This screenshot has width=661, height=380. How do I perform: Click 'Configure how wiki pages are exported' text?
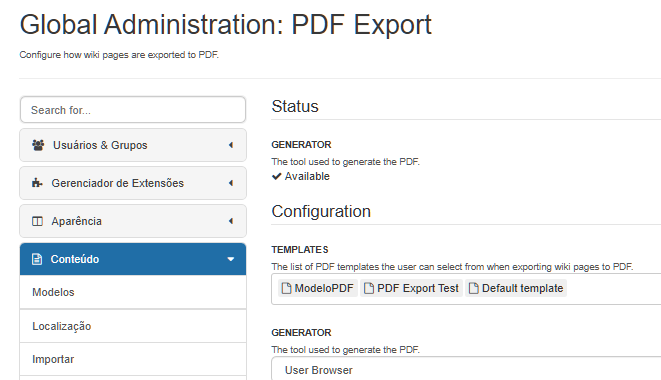119,55
